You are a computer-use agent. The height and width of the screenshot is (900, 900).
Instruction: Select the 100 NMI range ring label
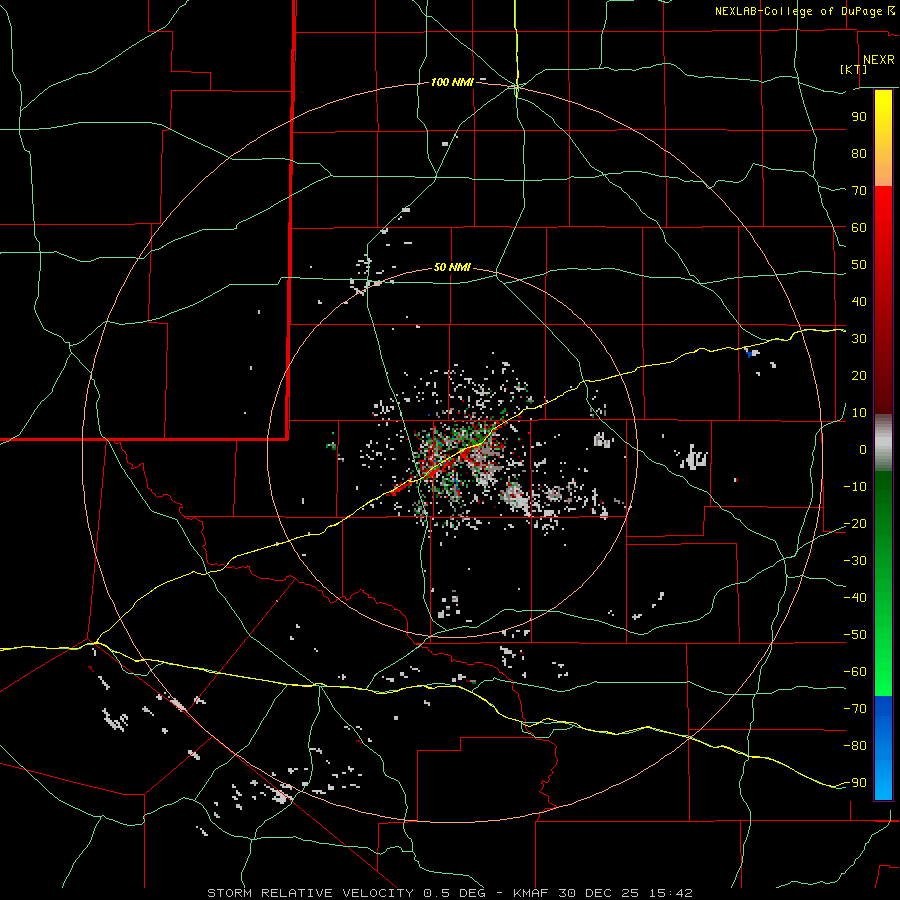(x=452, y=83)
